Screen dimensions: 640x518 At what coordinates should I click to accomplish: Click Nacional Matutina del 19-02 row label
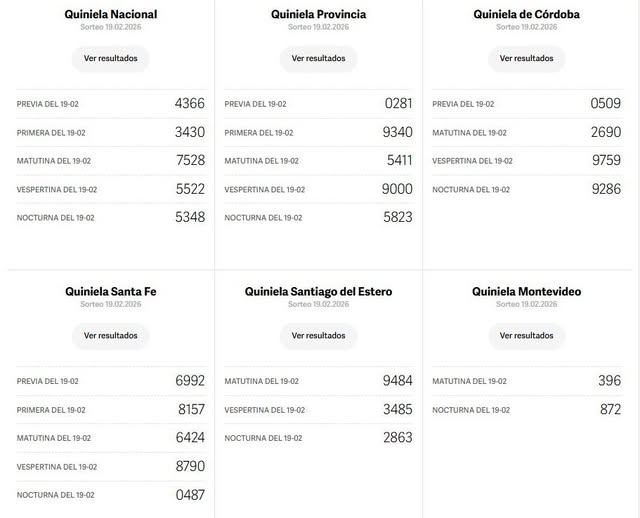click(x=54, y=161)
